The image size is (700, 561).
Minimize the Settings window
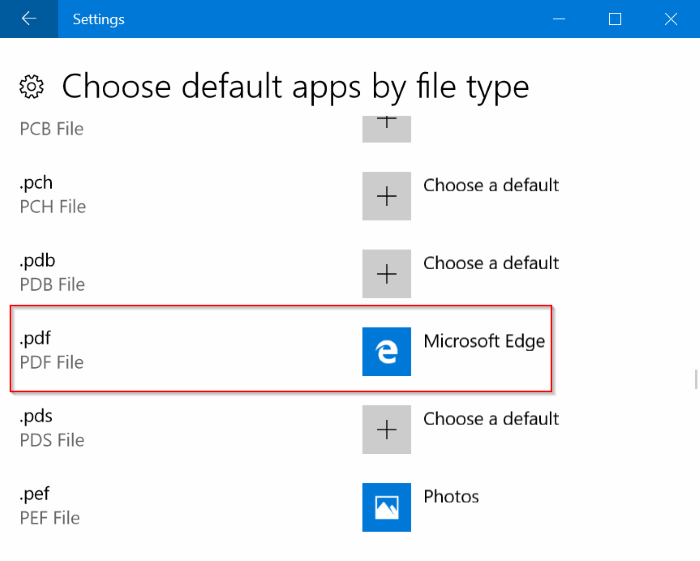pyautogui.click(x=559, y=19)
